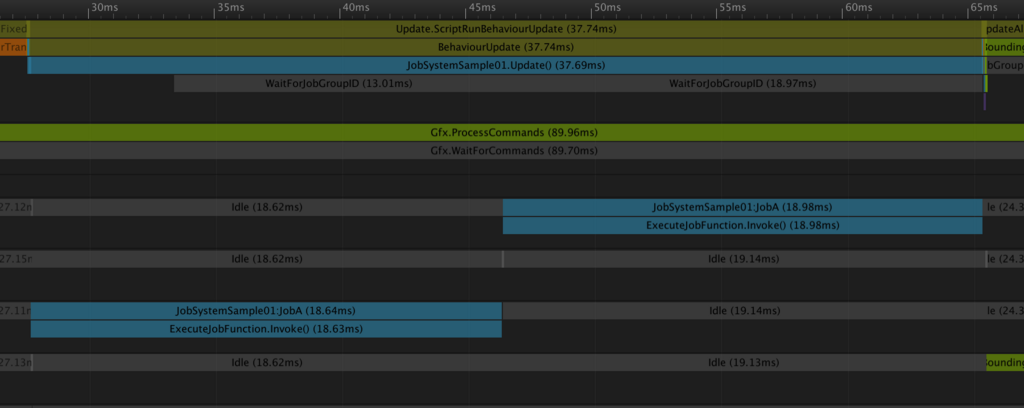Select the JobSystemSample01:JobA (18.98ms) sample
This screenshot has height=408, width=1024.
[743, 208]
